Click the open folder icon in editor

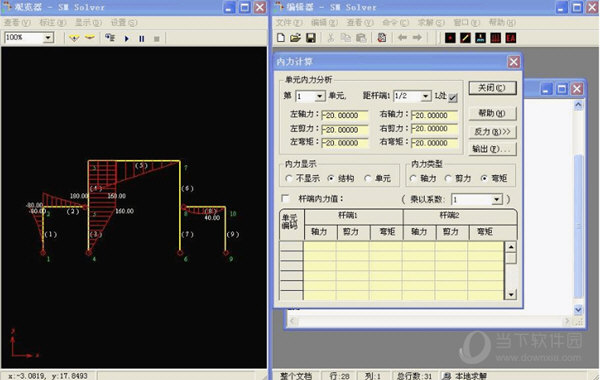pyautogui.click(x=295, y=38)
